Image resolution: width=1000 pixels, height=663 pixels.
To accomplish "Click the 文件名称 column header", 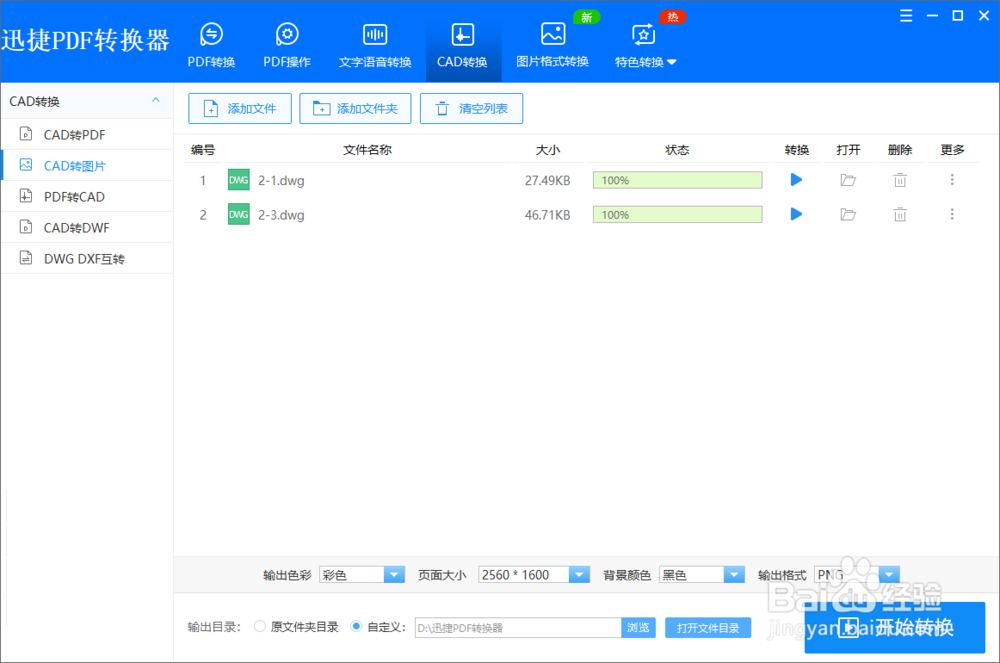I will click(x=367, y=150).
